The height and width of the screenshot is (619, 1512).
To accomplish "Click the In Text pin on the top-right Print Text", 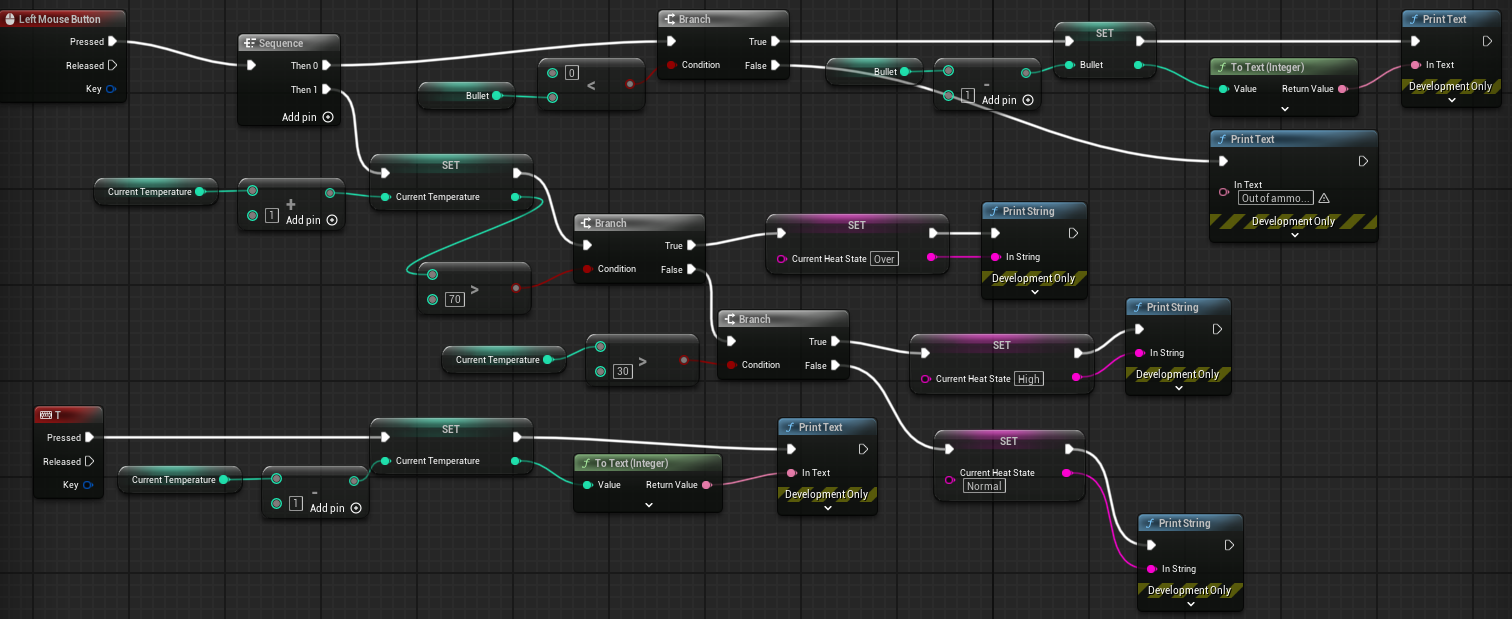I will [x=1415, y=65].
